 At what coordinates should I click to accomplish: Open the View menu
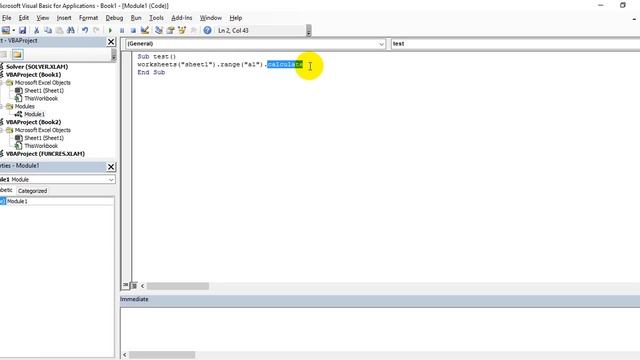coord(42,18)
